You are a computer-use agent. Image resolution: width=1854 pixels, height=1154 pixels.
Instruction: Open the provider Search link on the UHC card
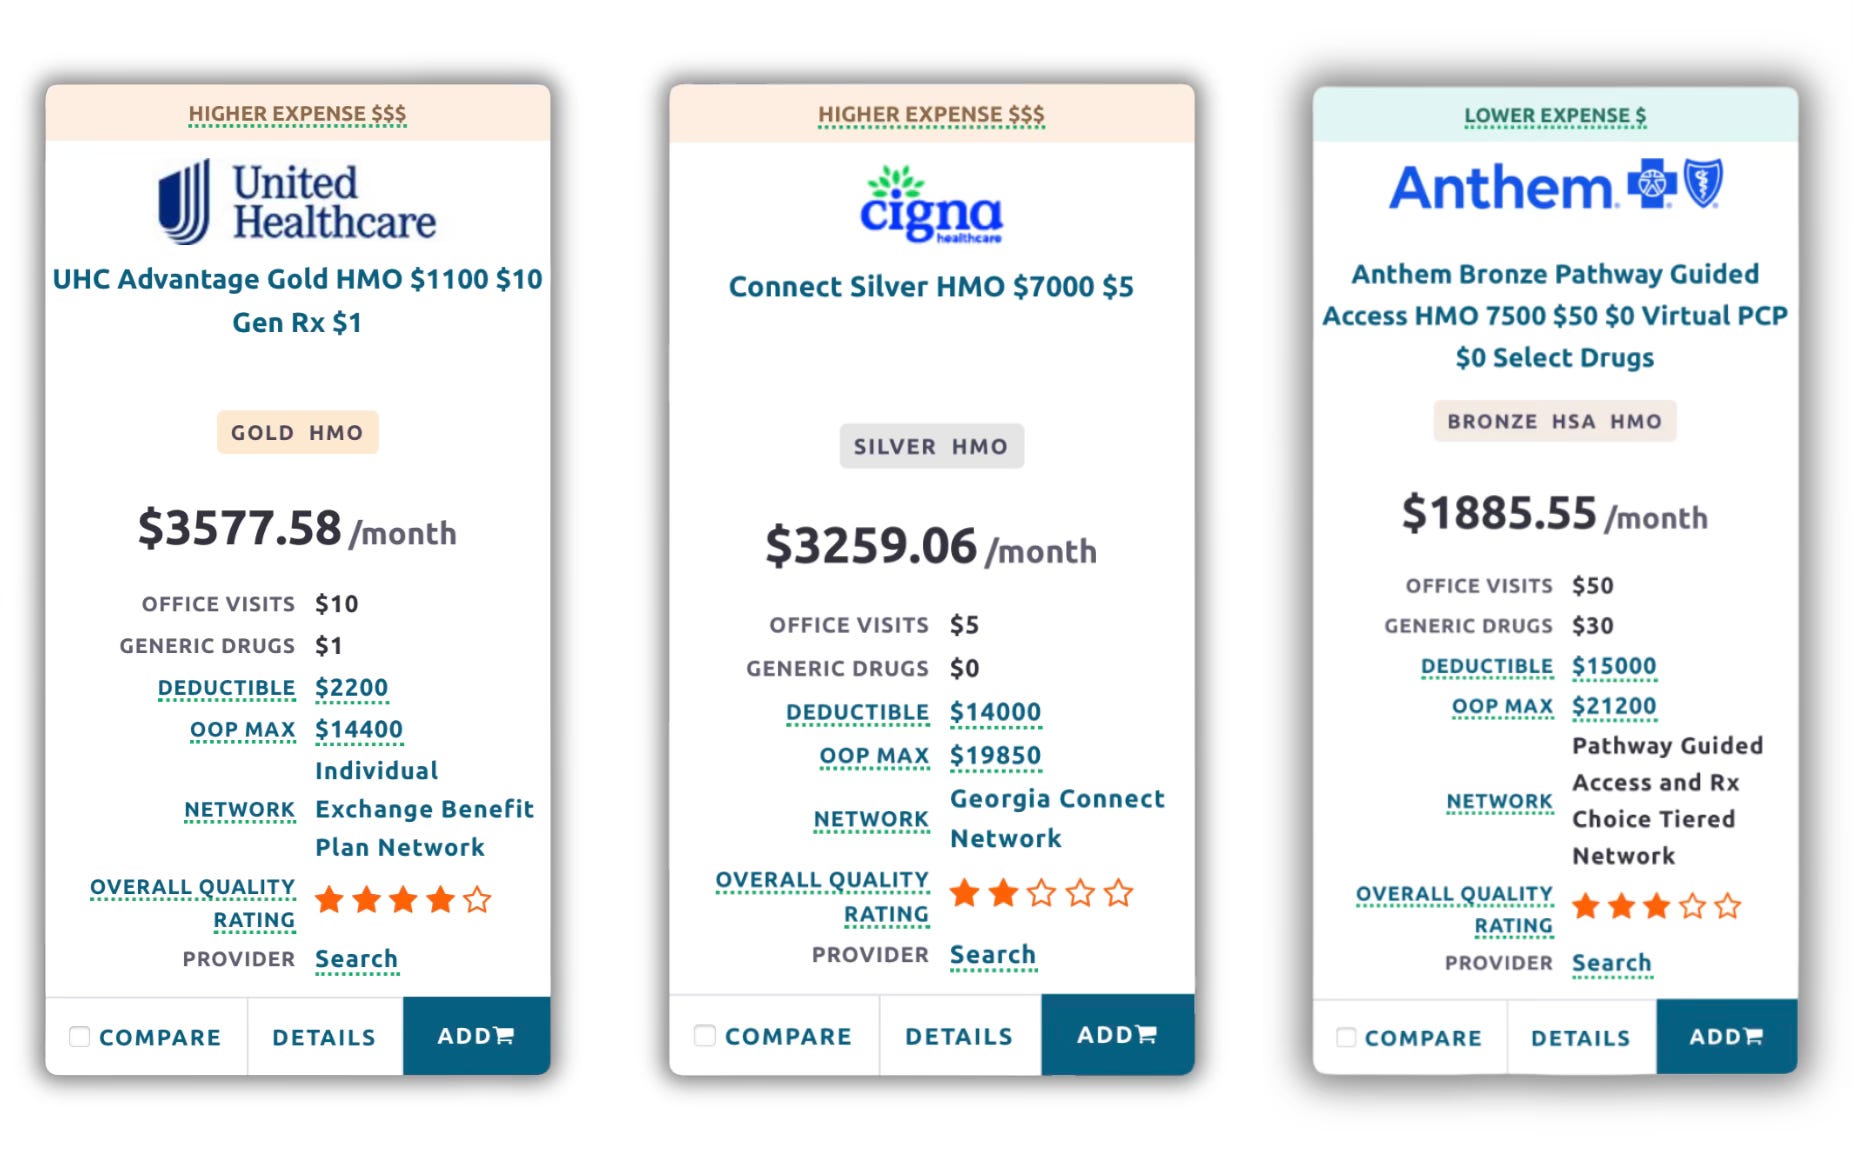point(357,959)
